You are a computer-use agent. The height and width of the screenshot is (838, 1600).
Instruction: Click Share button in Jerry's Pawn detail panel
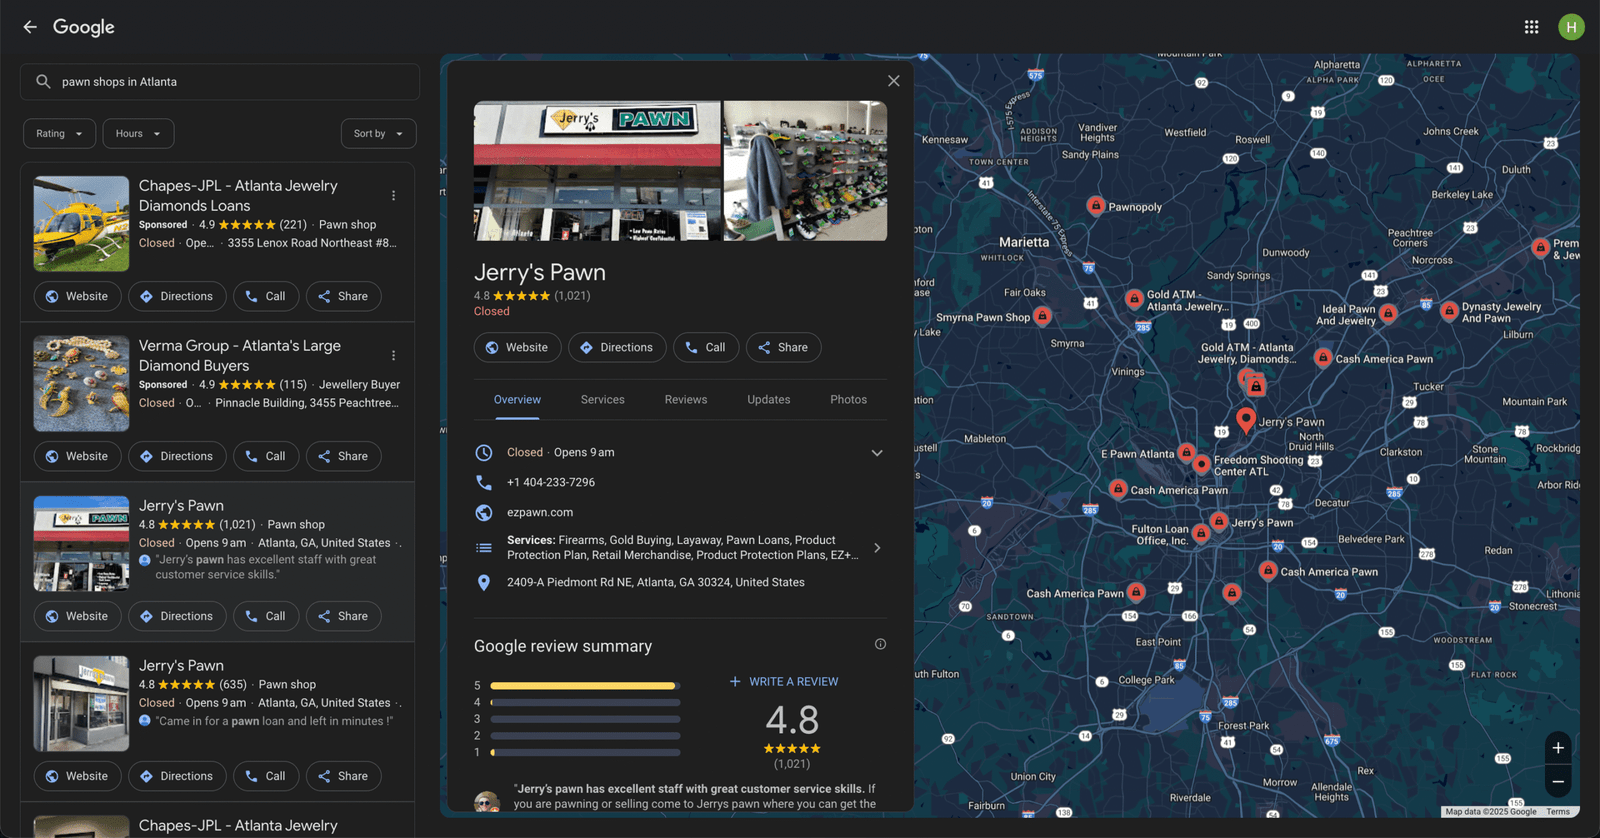(x=783, y=347)
